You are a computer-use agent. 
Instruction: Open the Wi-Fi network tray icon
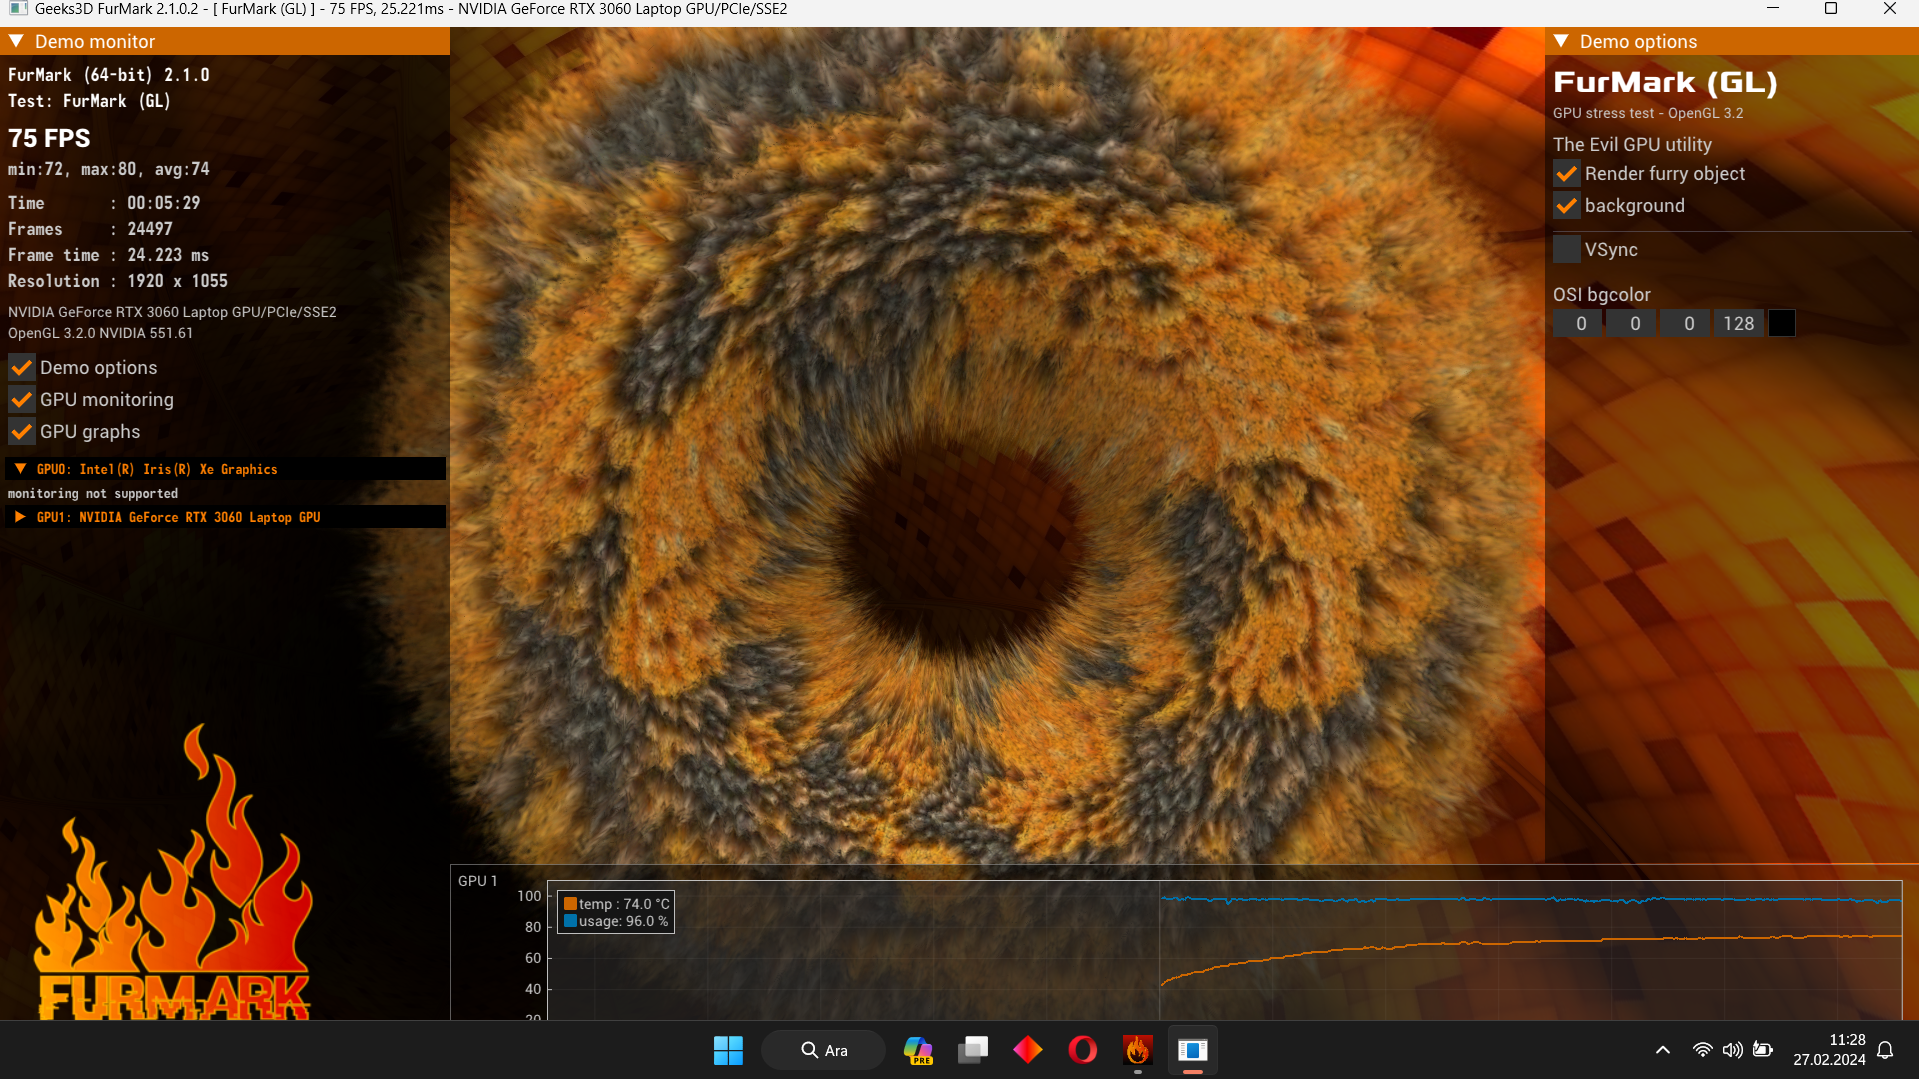[x=1702, y=1050]
